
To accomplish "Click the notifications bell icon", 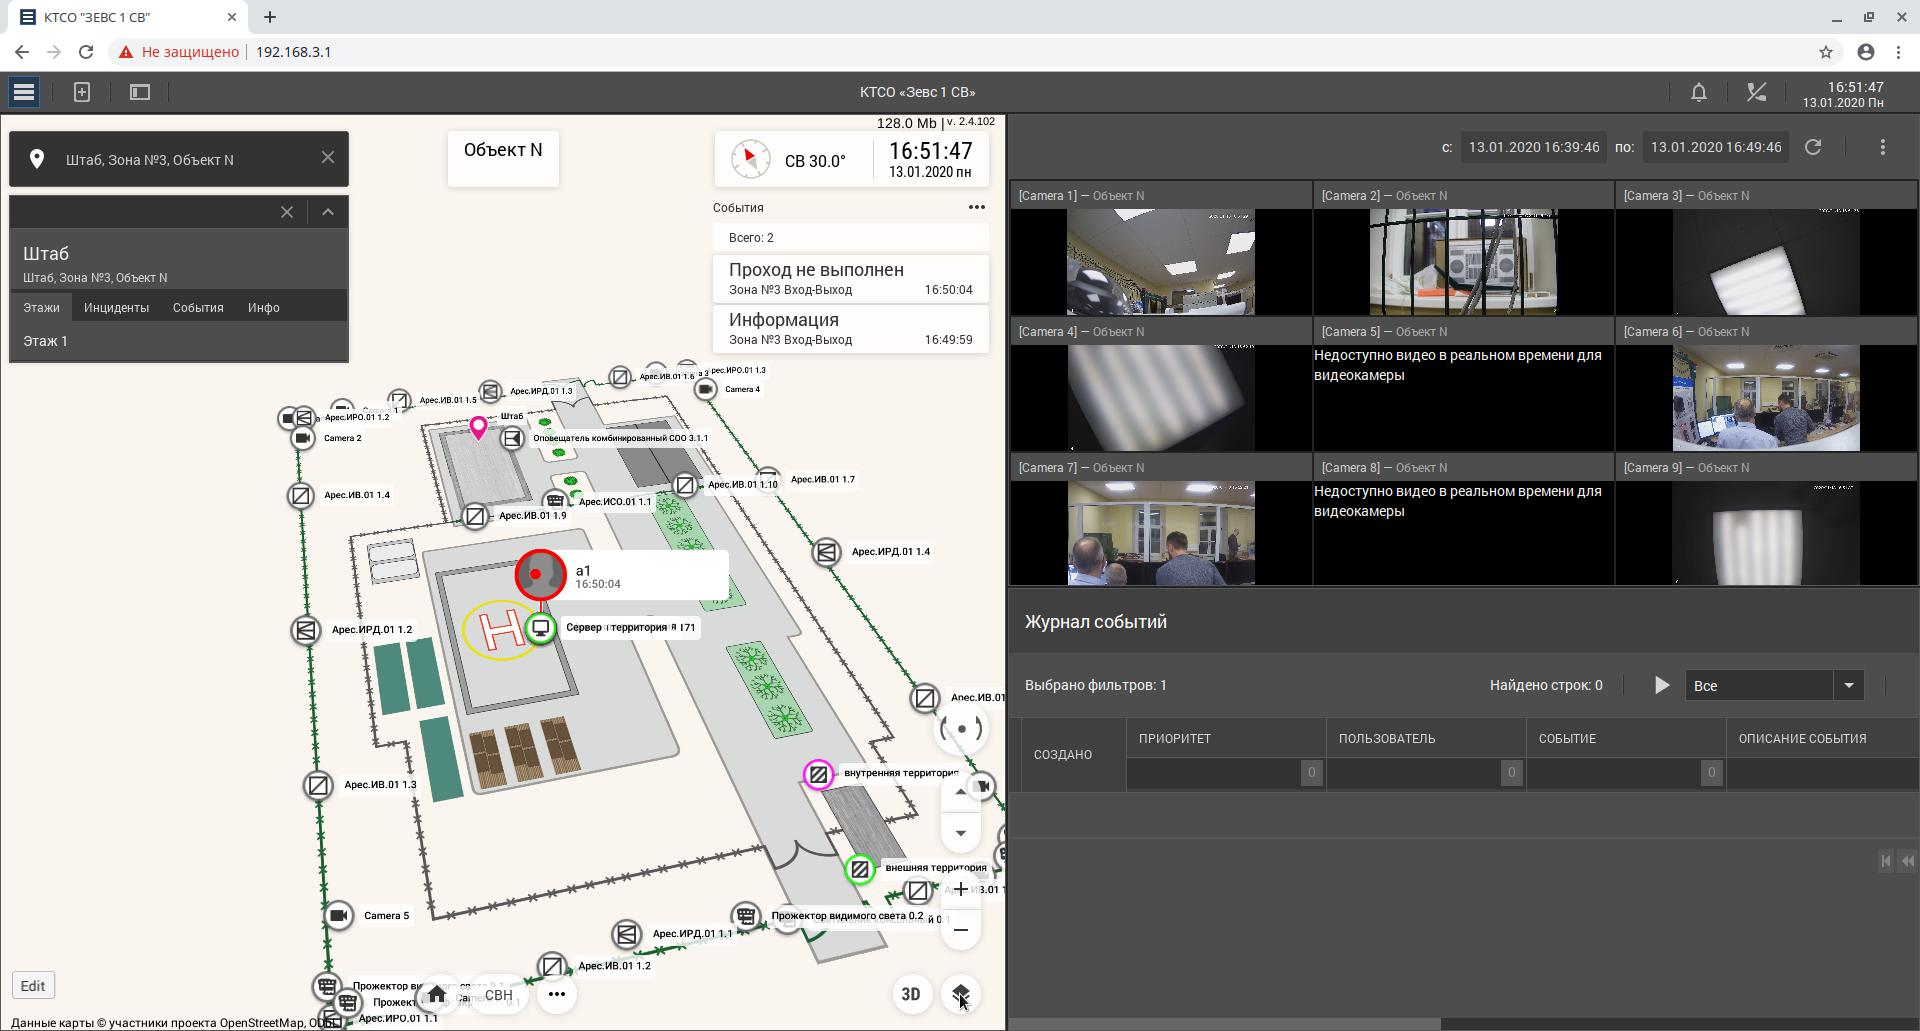I will (x=1698, y=92).
